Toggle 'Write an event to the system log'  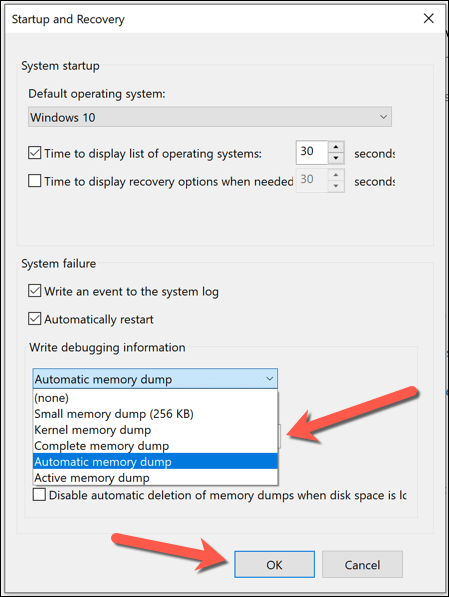(x=35, y=291)
